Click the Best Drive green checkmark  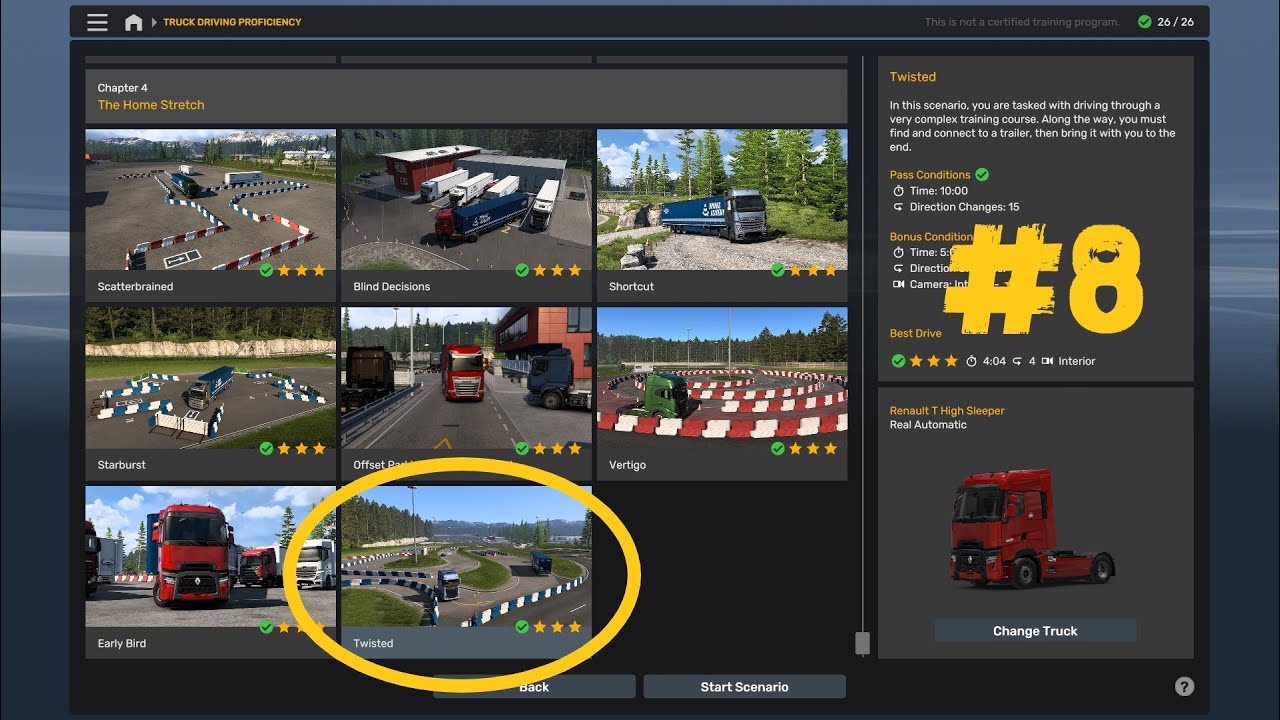(x=898, y=361)
